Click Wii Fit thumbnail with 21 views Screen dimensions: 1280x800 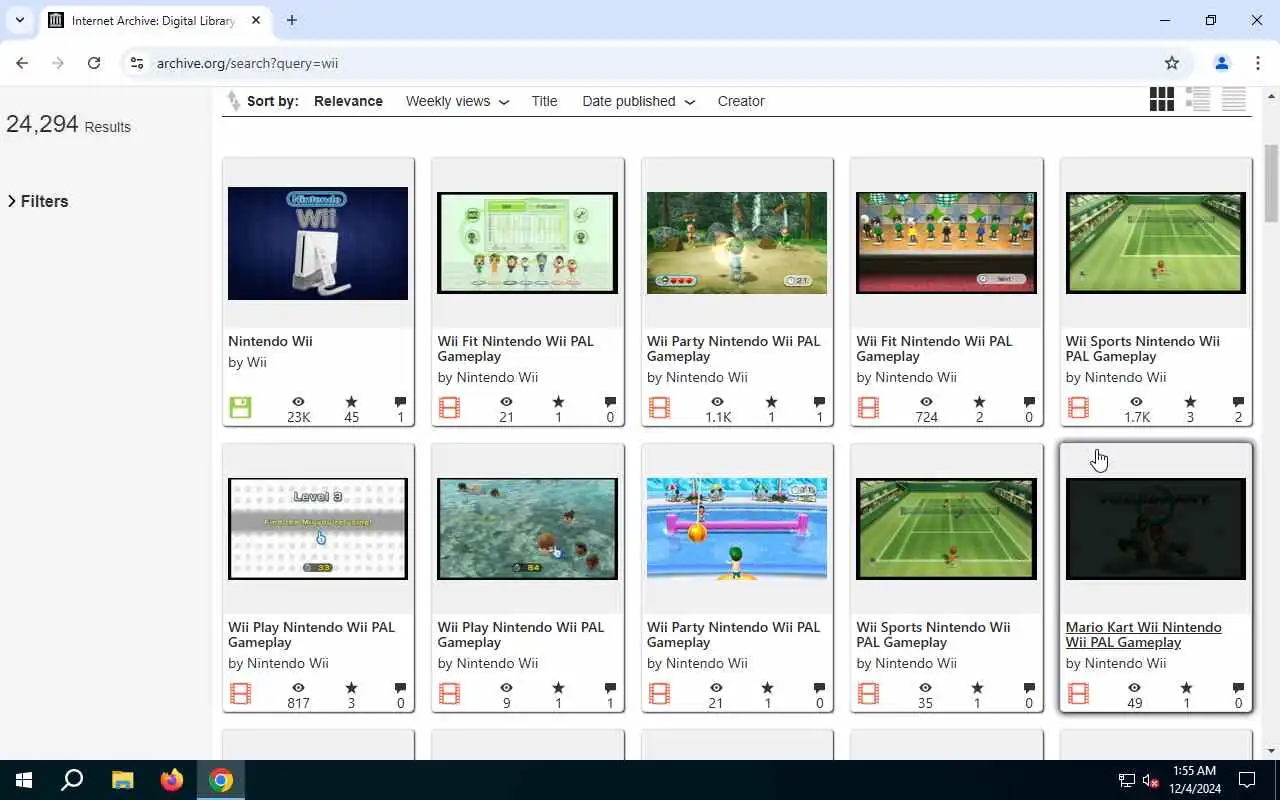[x=527, y=243]
